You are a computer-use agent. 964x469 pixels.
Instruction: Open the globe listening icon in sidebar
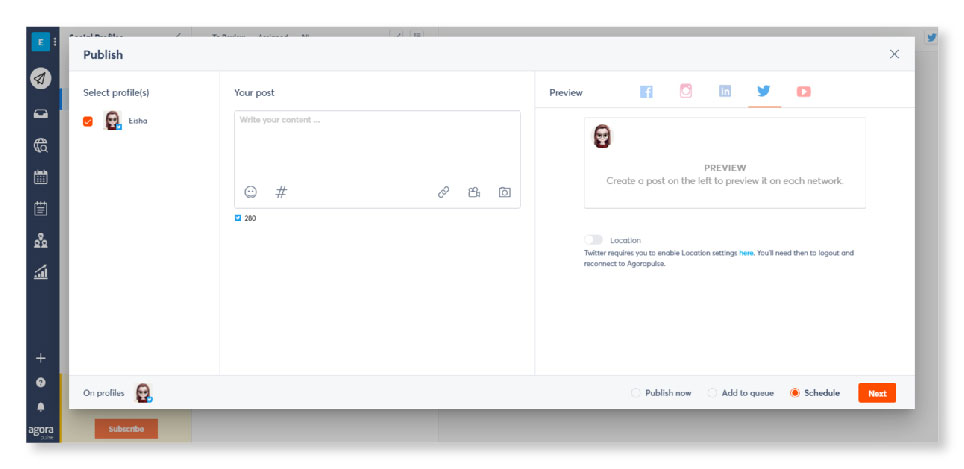pos(41,146)
